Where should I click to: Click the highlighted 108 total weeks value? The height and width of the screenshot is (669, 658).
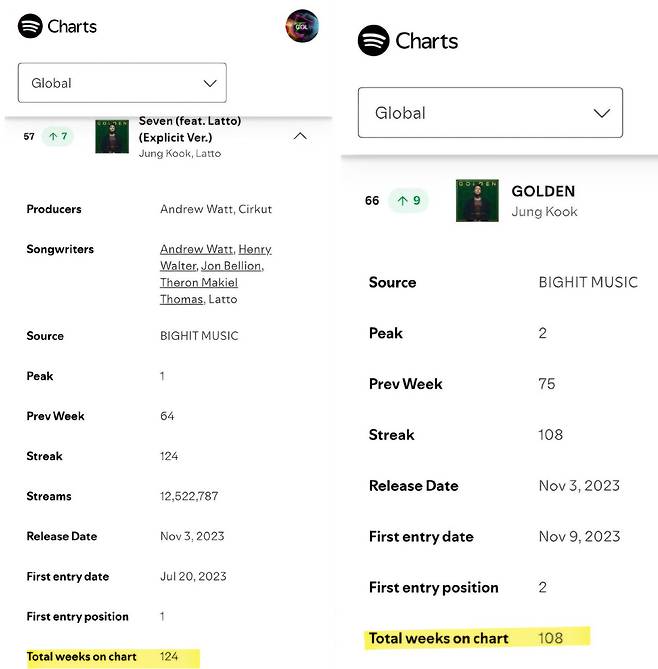pyautogui.click(x=550, y=638)
